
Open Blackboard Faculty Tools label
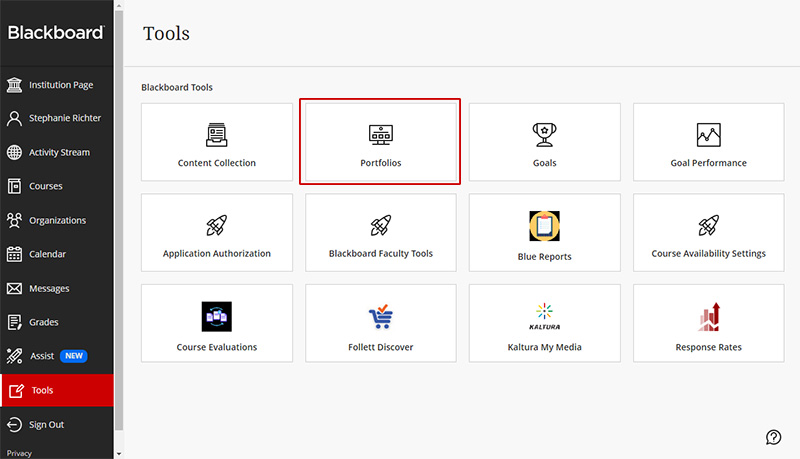[380, 254]
